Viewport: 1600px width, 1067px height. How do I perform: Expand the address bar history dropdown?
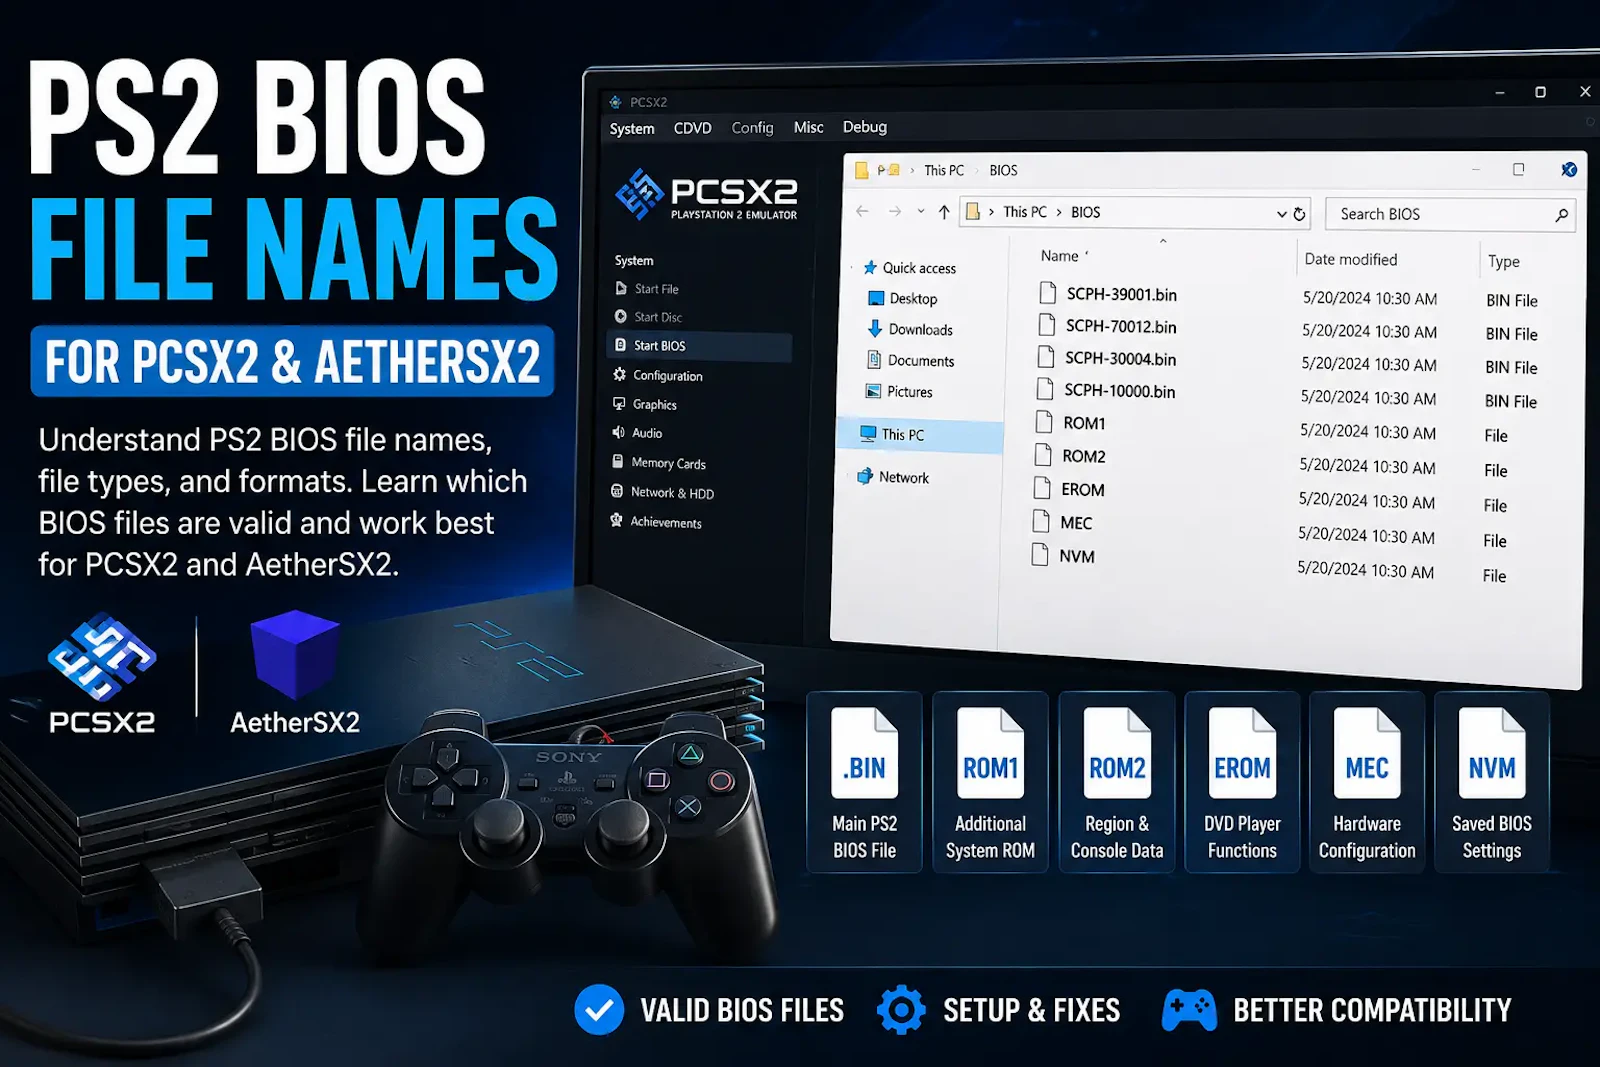[1281, 214]
